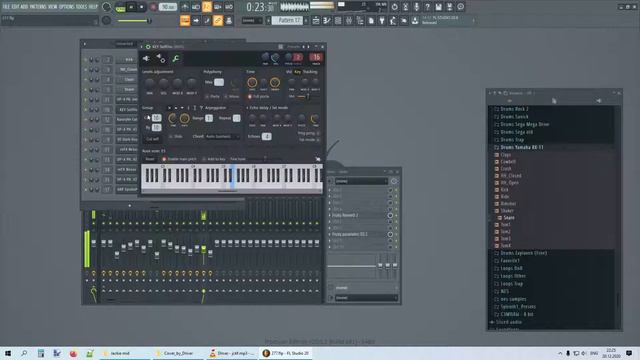The width and height of the screenshot is (640, 360).
Task: Open the VIEW menu
Action: click(x=53, y=7)
